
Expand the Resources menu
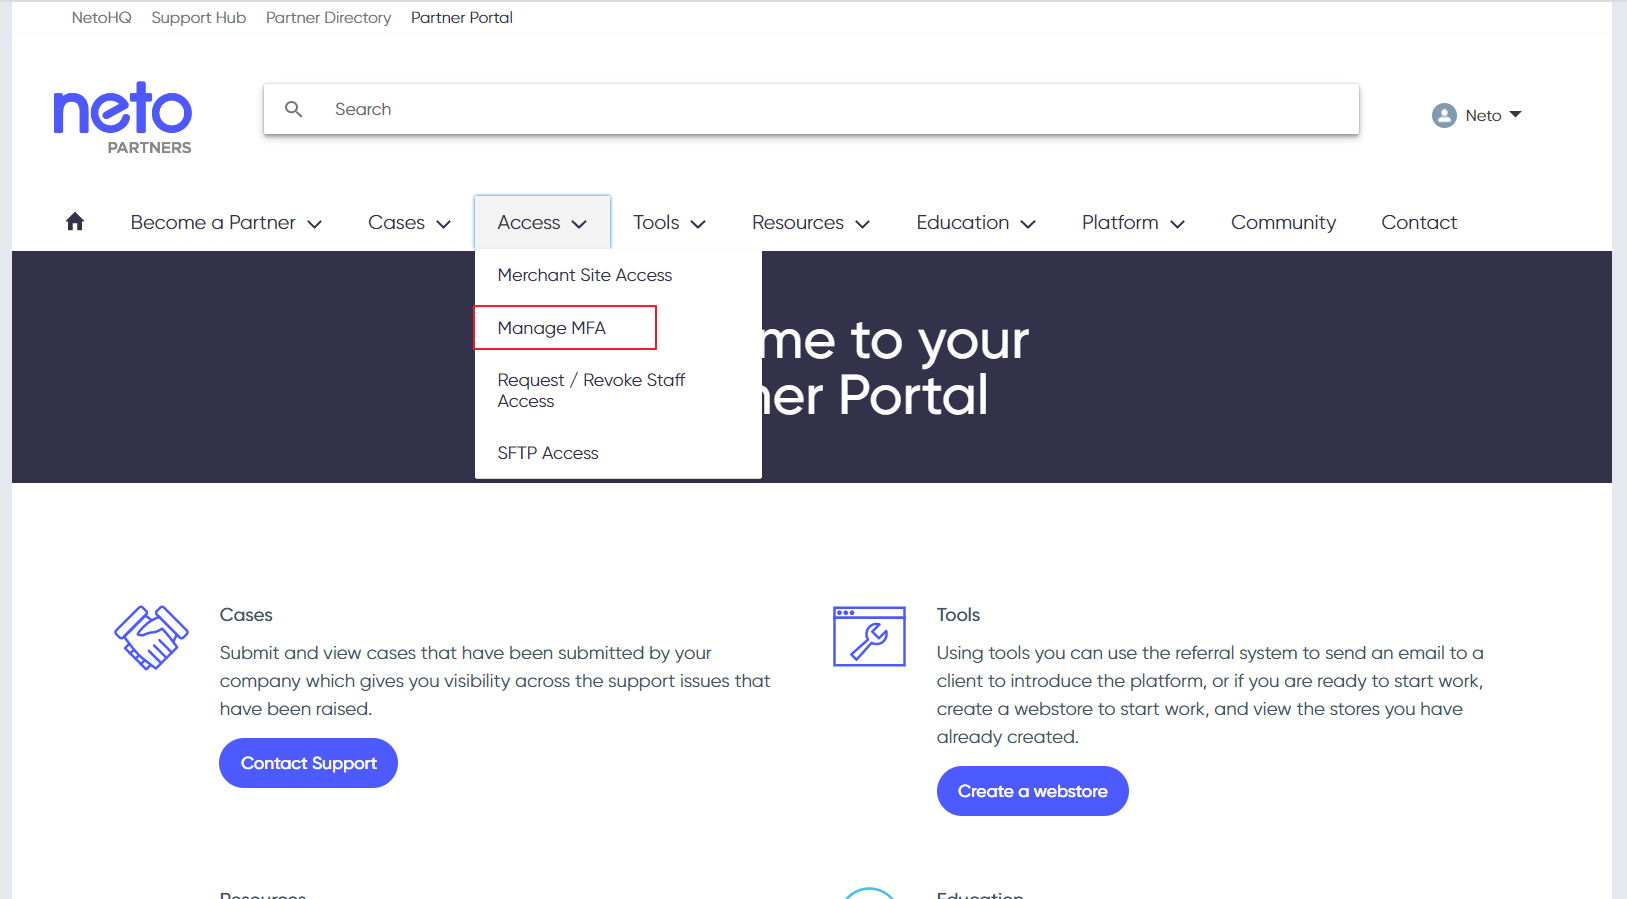tap(811, 222)
